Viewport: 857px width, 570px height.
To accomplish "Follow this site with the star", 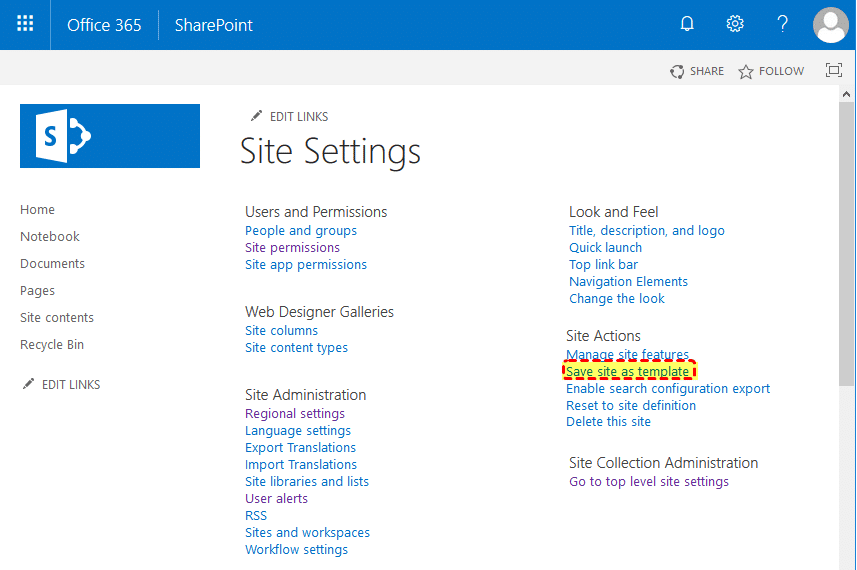I will coord(771,71).
